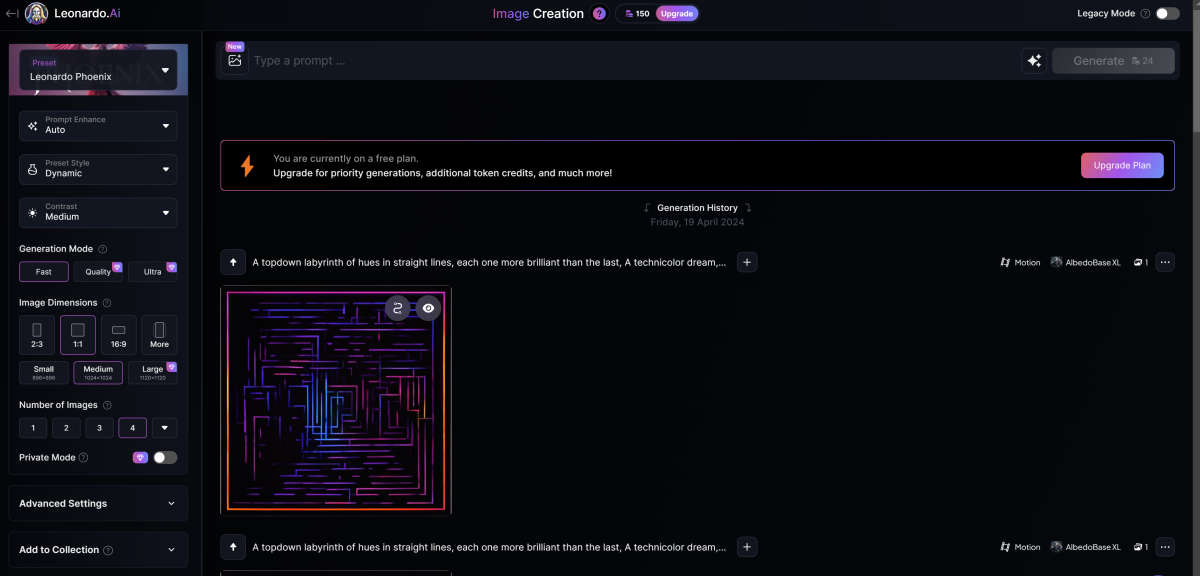Click the image-to-motion icon on labyrinth thumbnail
Viewport: 1200px width, 576px height.
[x=398, y=308]
